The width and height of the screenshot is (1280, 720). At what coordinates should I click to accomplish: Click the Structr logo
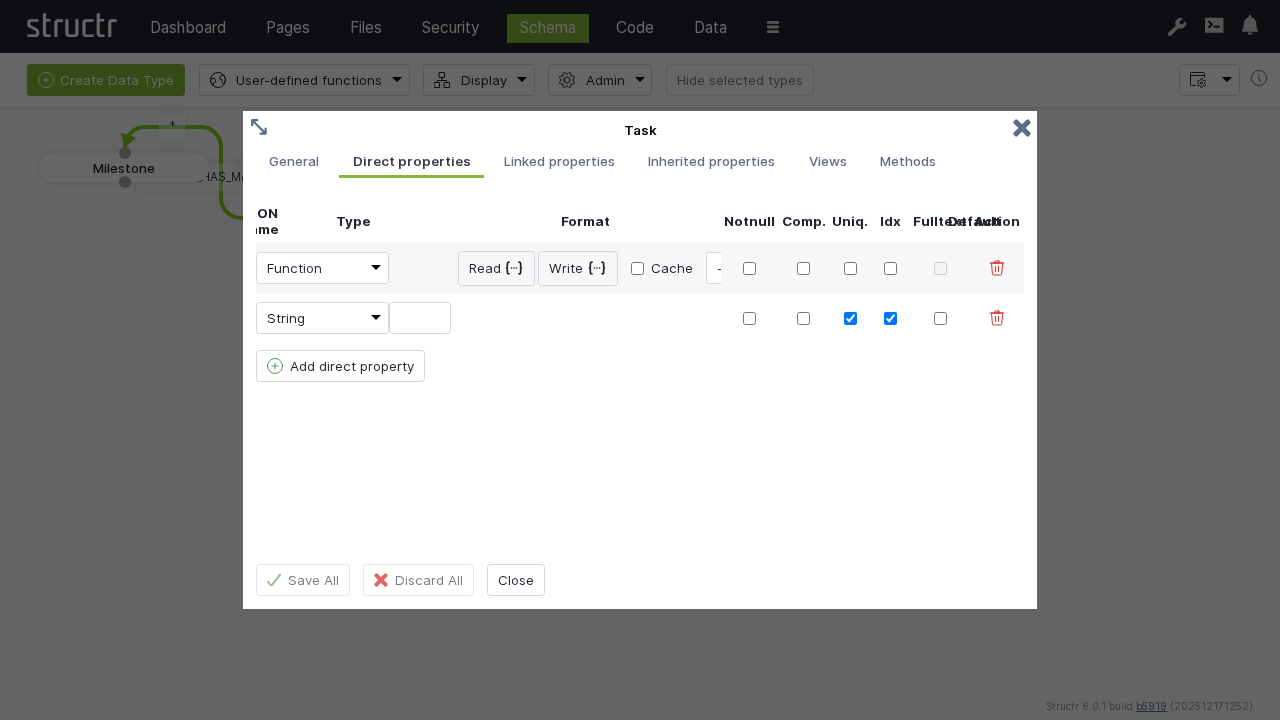[x=71, y=26]
